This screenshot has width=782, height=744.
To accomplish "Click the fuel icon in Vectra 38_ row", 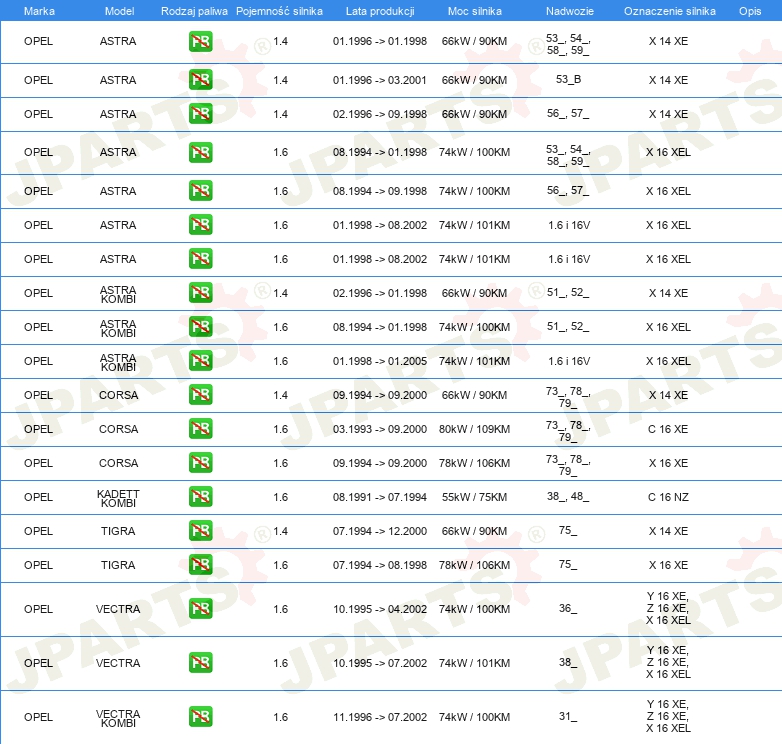I will point(200,663).
